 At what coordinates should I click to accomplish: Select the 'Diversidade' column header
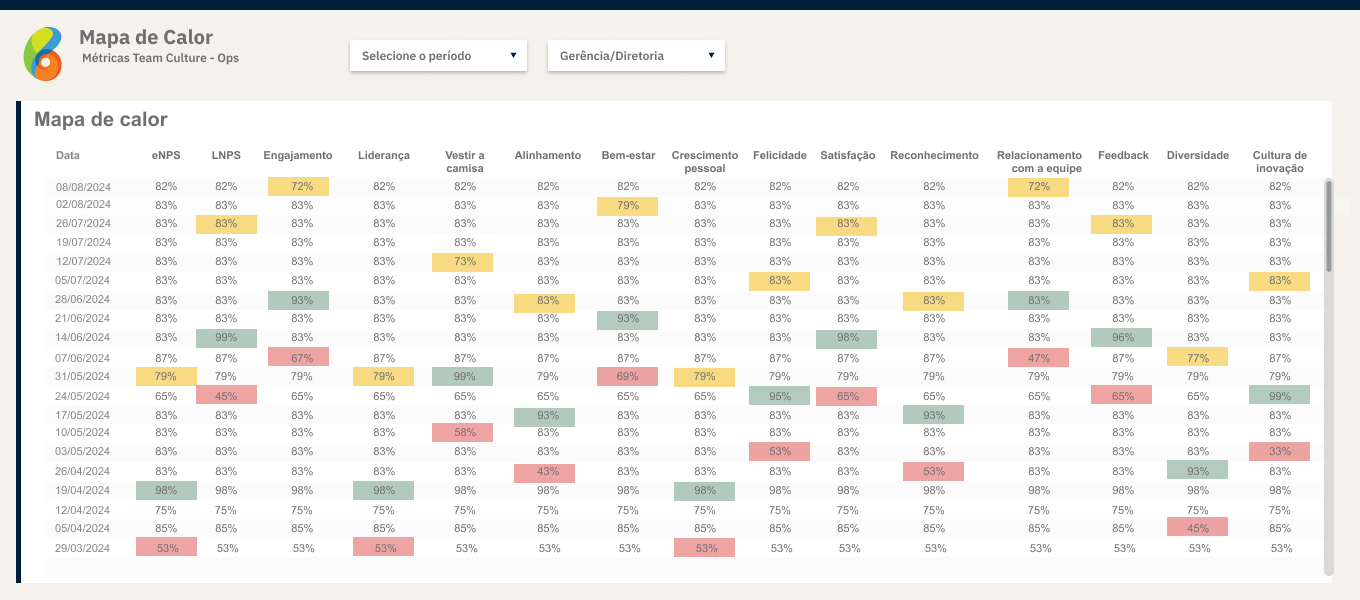1197,156
